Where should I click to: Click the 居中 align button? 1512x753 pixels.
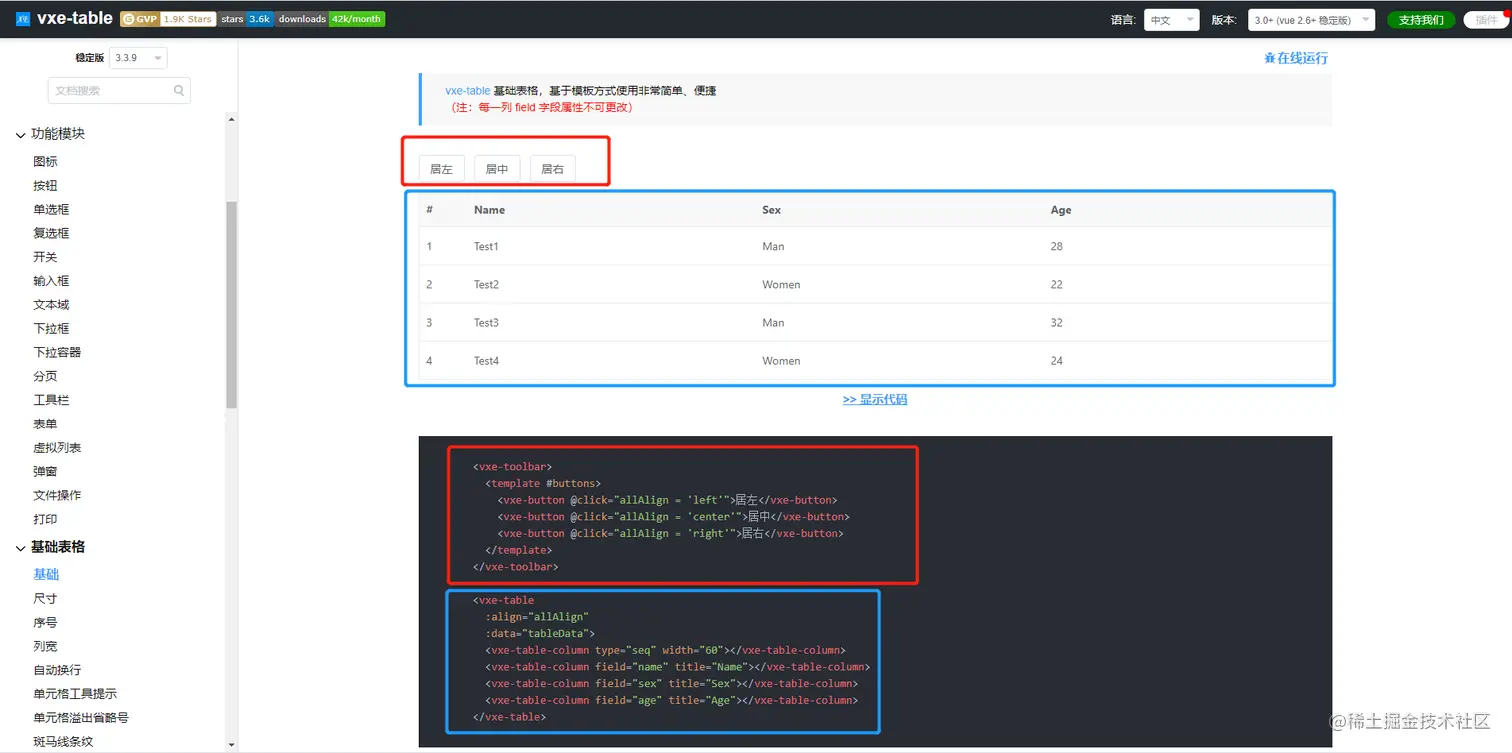coord(497,169)
